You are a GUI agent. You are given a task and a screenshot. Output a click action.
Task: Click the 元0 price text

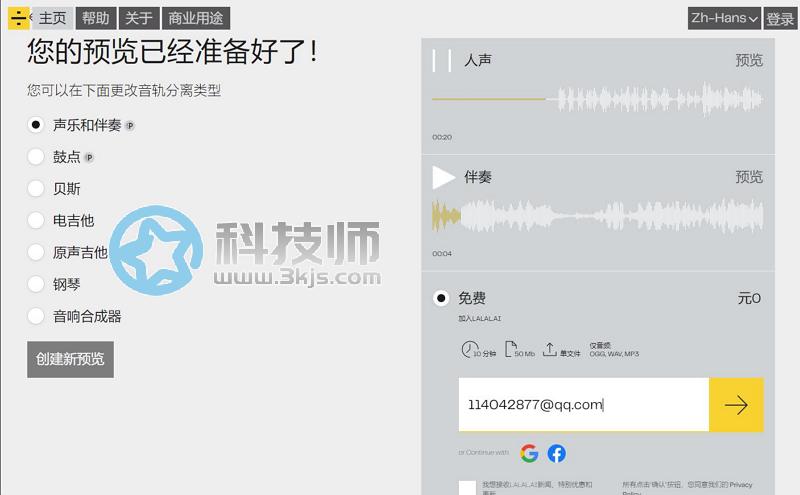pos(749,298)
